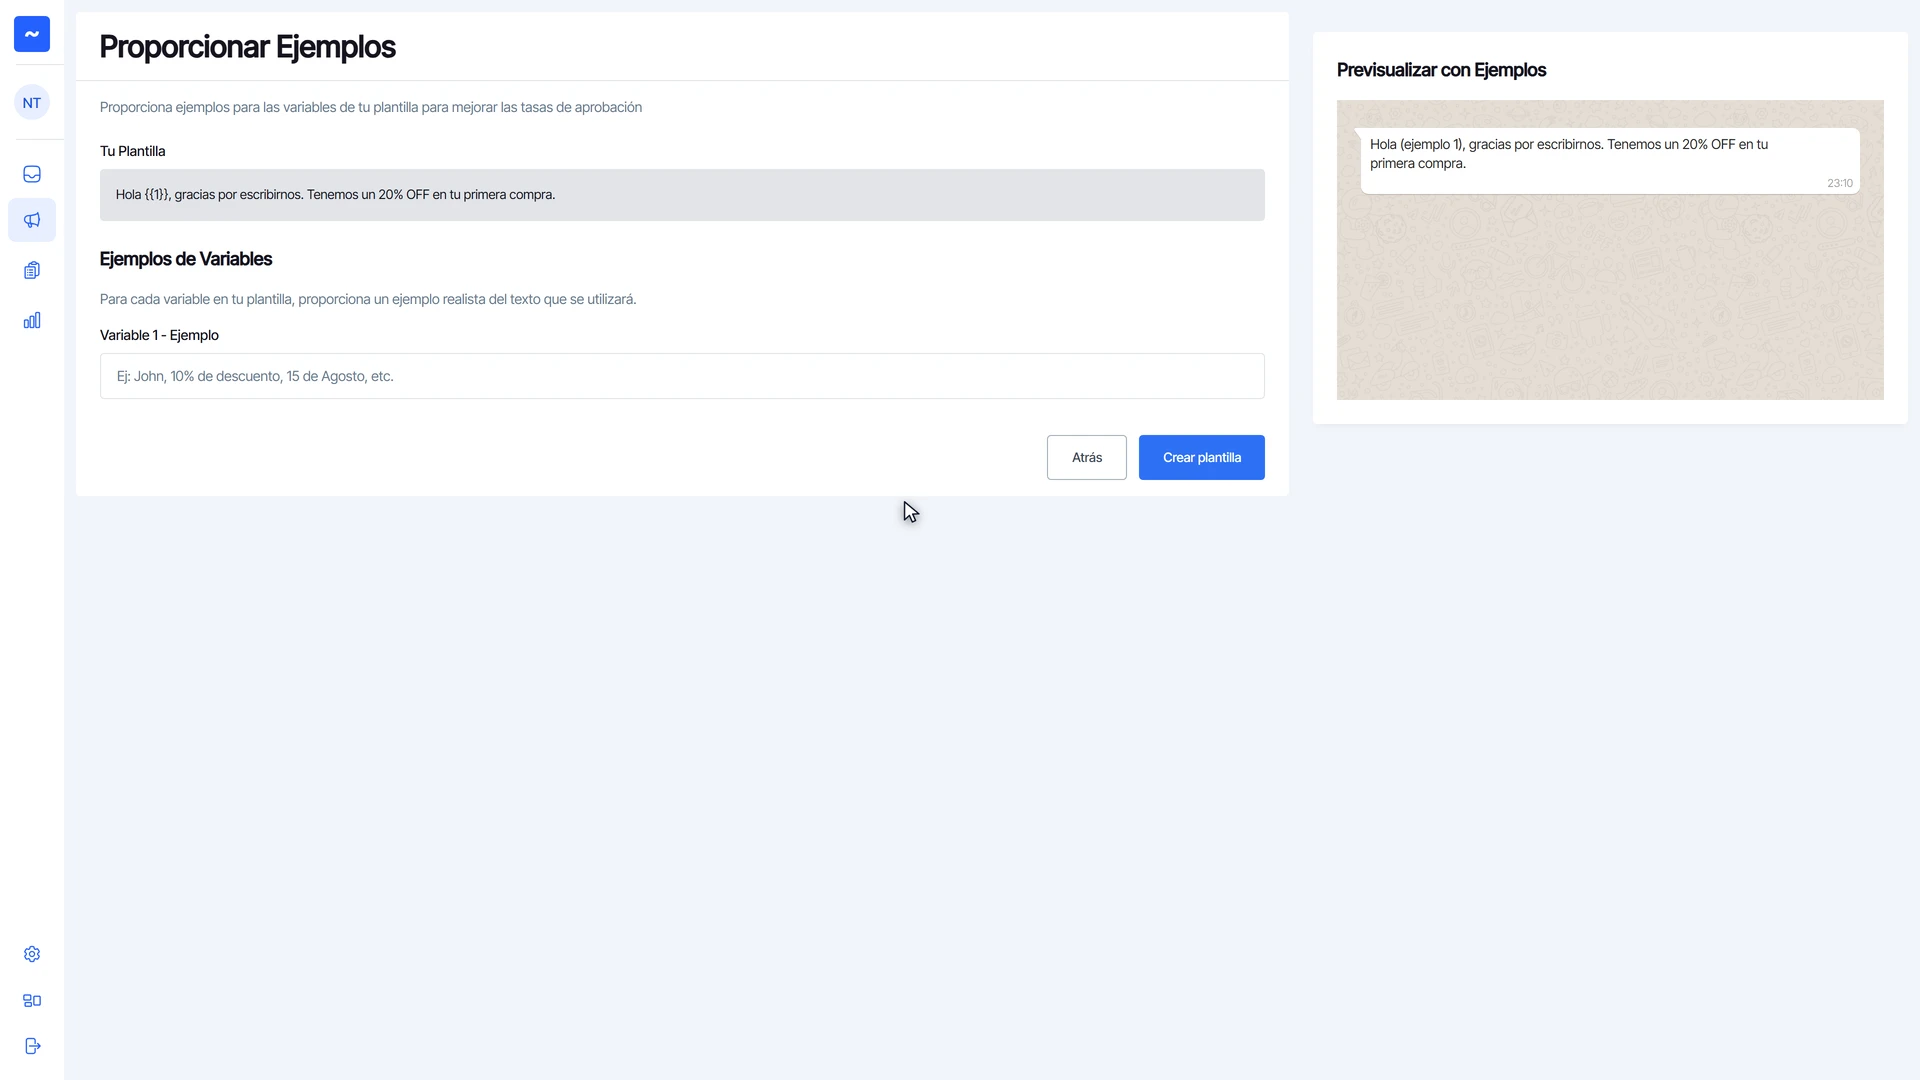Click the Previsualizar con Ejemplos title
The height and width of the screenshot is (1080, 1920).
1441,70
